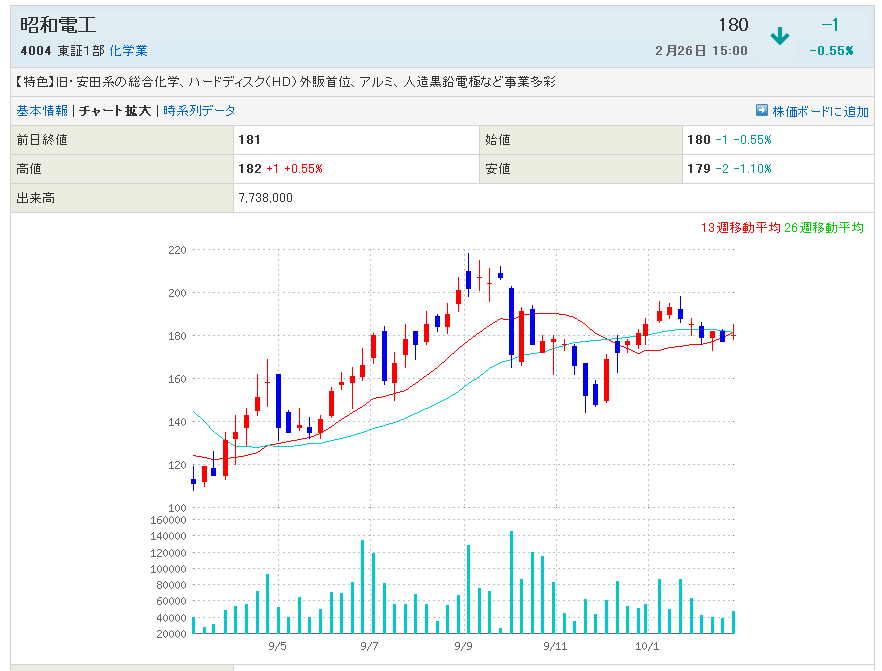This screenshot has width=882, height=671.
Task: Open the 化学業 industry link
Action: point(128,51)
